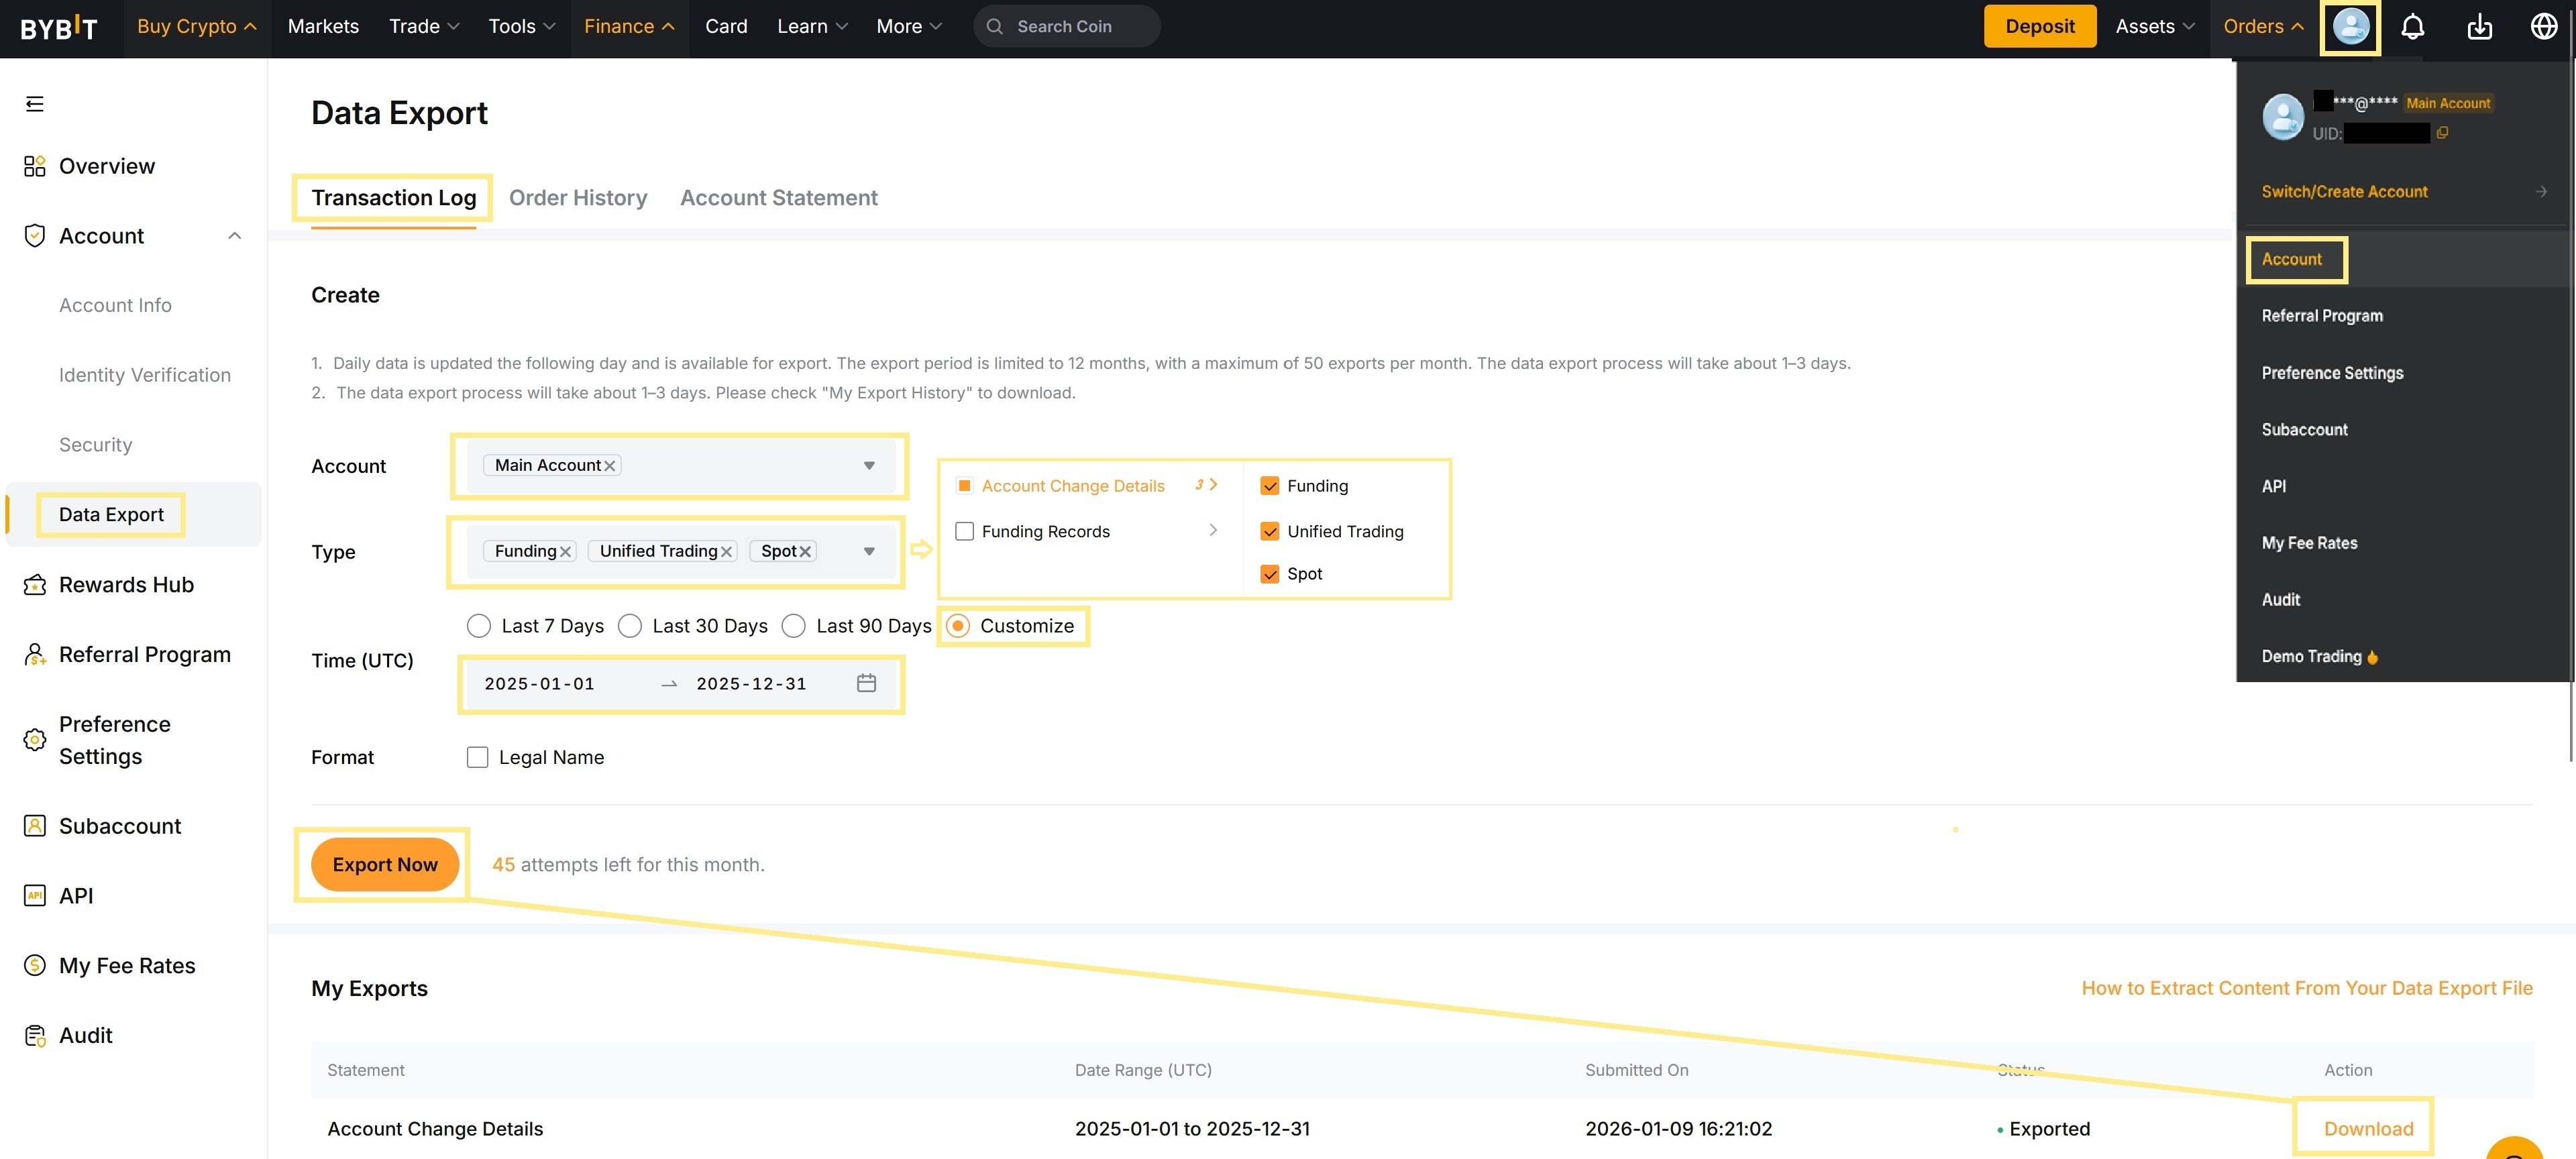
Task: Enable the Legal Name format checkbox
Action: pyautogui.click(x=477, y=757)
